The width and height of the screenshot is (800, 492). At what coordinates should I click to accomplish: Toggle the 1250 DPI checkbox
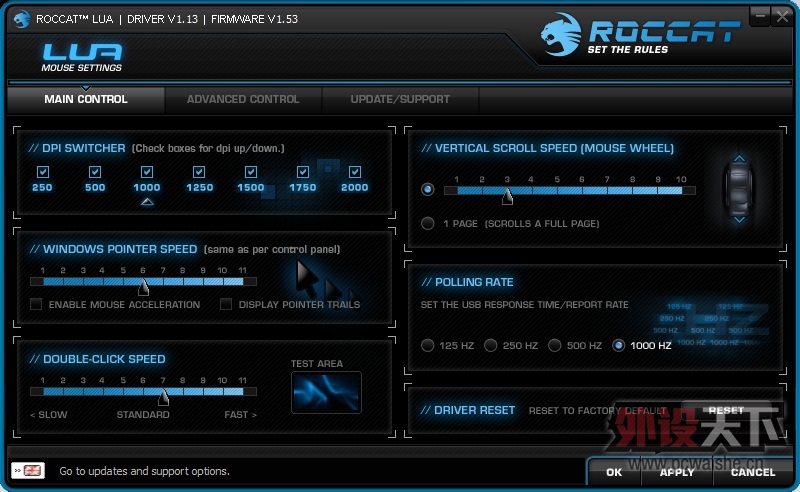pyautogui.click(x=199, y=172)
